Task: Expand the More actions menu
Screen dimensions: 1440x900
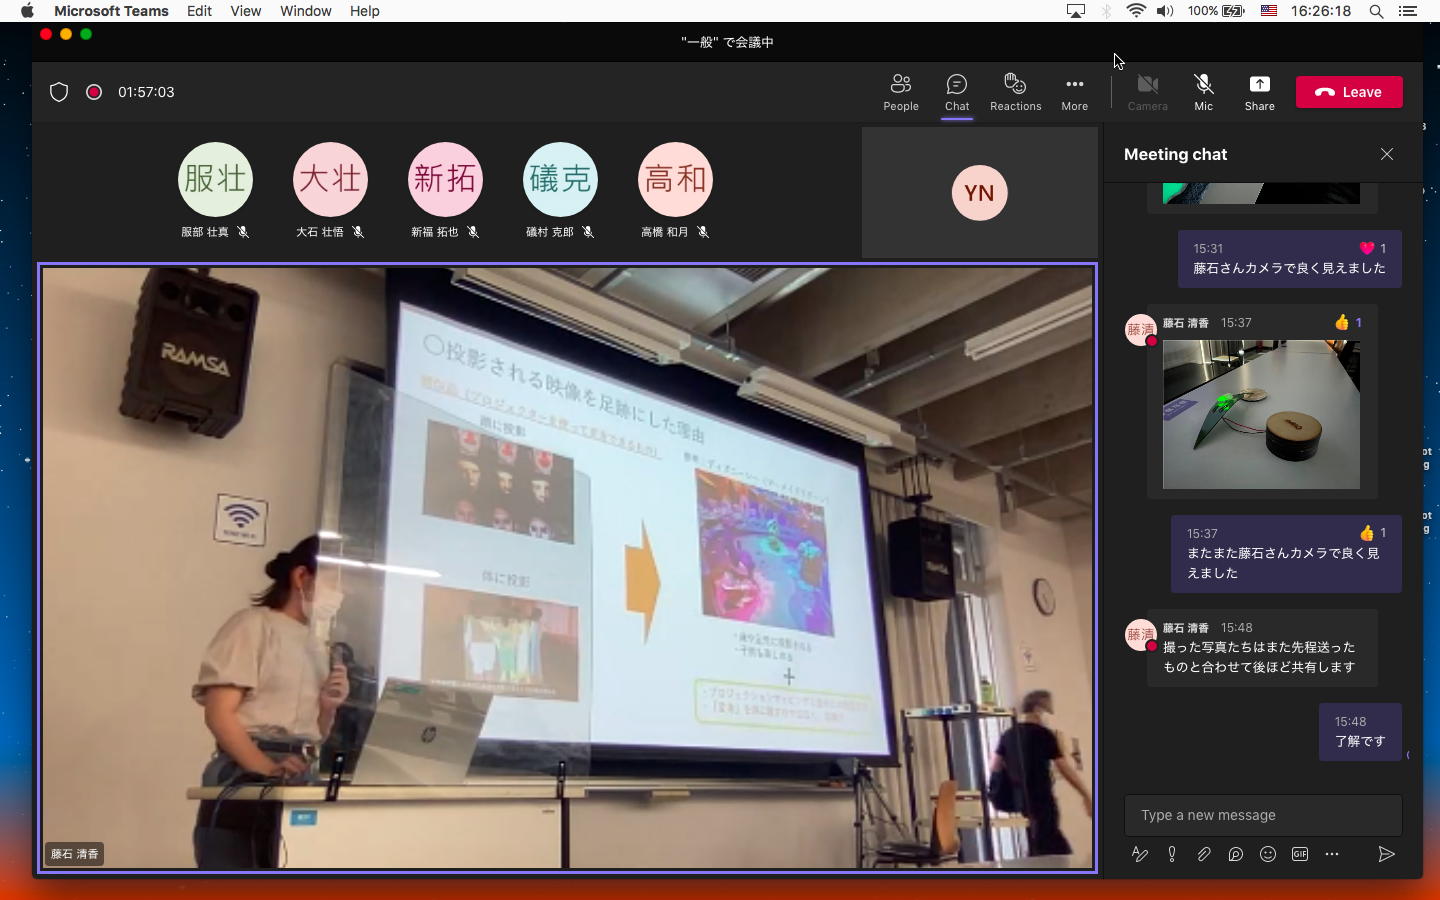Action: tap(1074, 92)
